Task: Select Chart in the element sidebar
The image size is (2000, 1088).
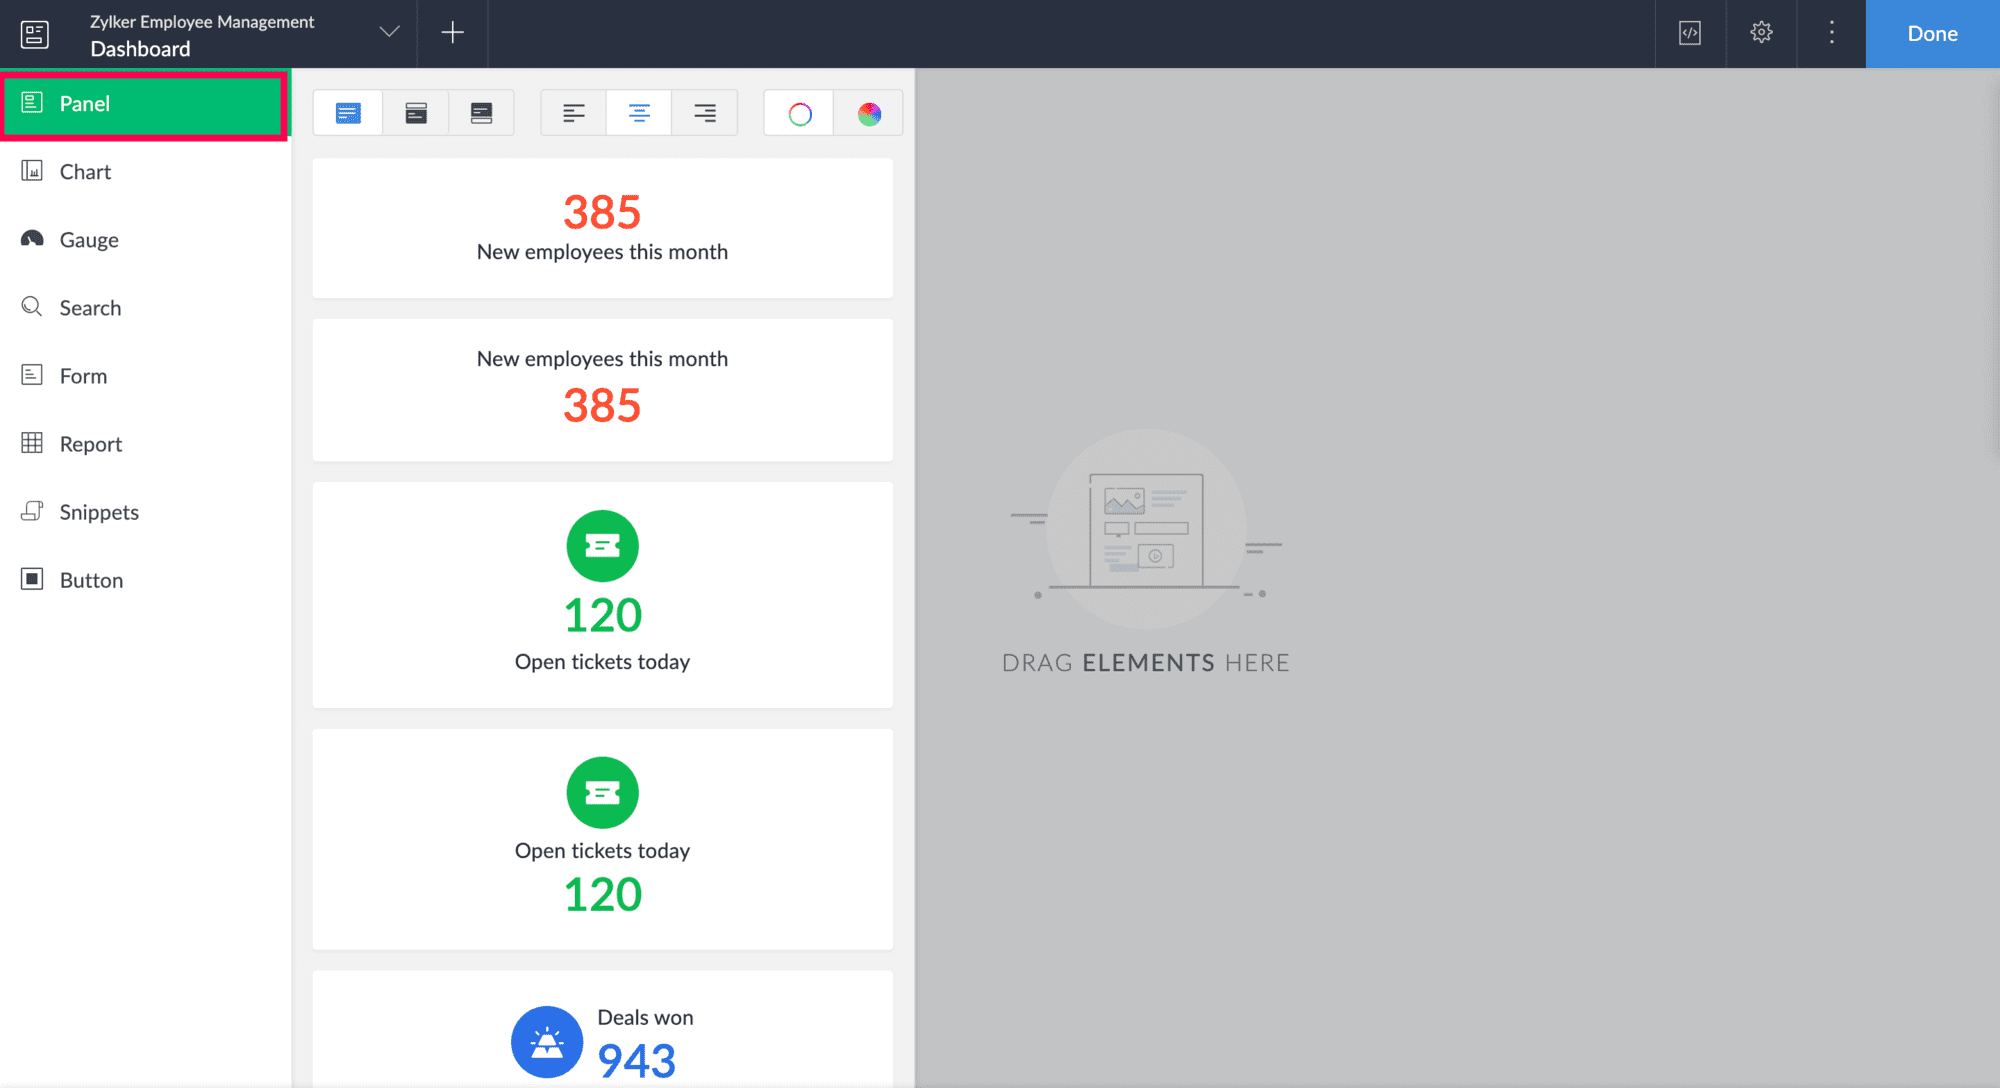Action: tap(85, 172)
